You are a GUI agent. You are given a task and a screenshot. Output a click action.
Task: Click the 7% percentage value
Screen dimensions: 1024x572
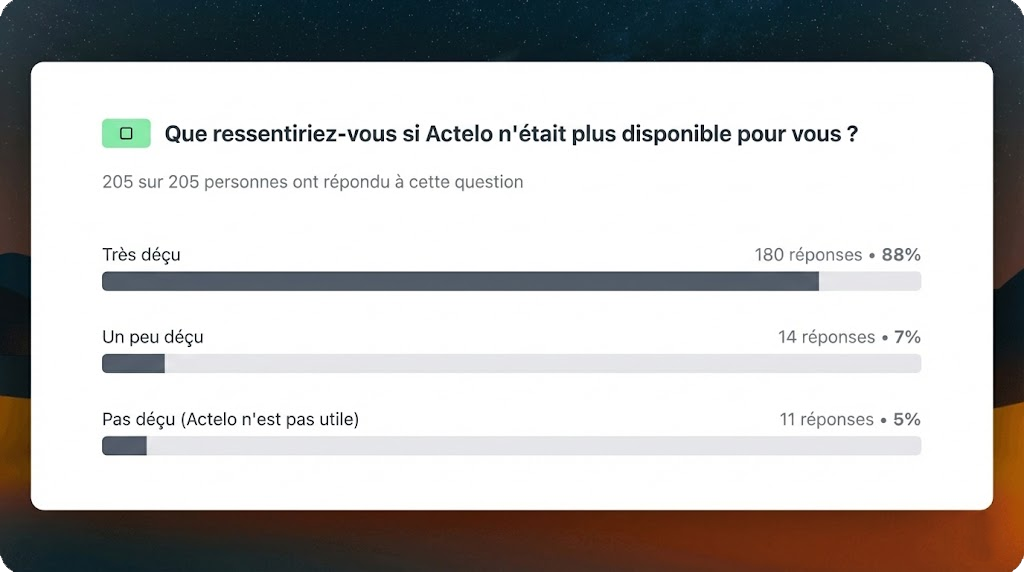pyautogui.click(x=907, y=337)
